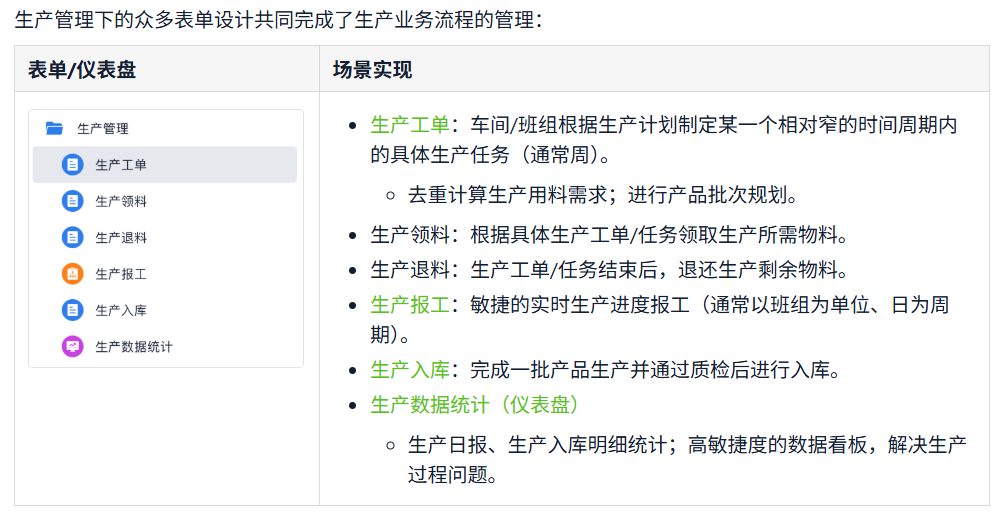Viewport: 1004px width, 521px height.
Task: Click the form icon next to 生产领料
Action: pyautogui.click(x=72, y=201)
